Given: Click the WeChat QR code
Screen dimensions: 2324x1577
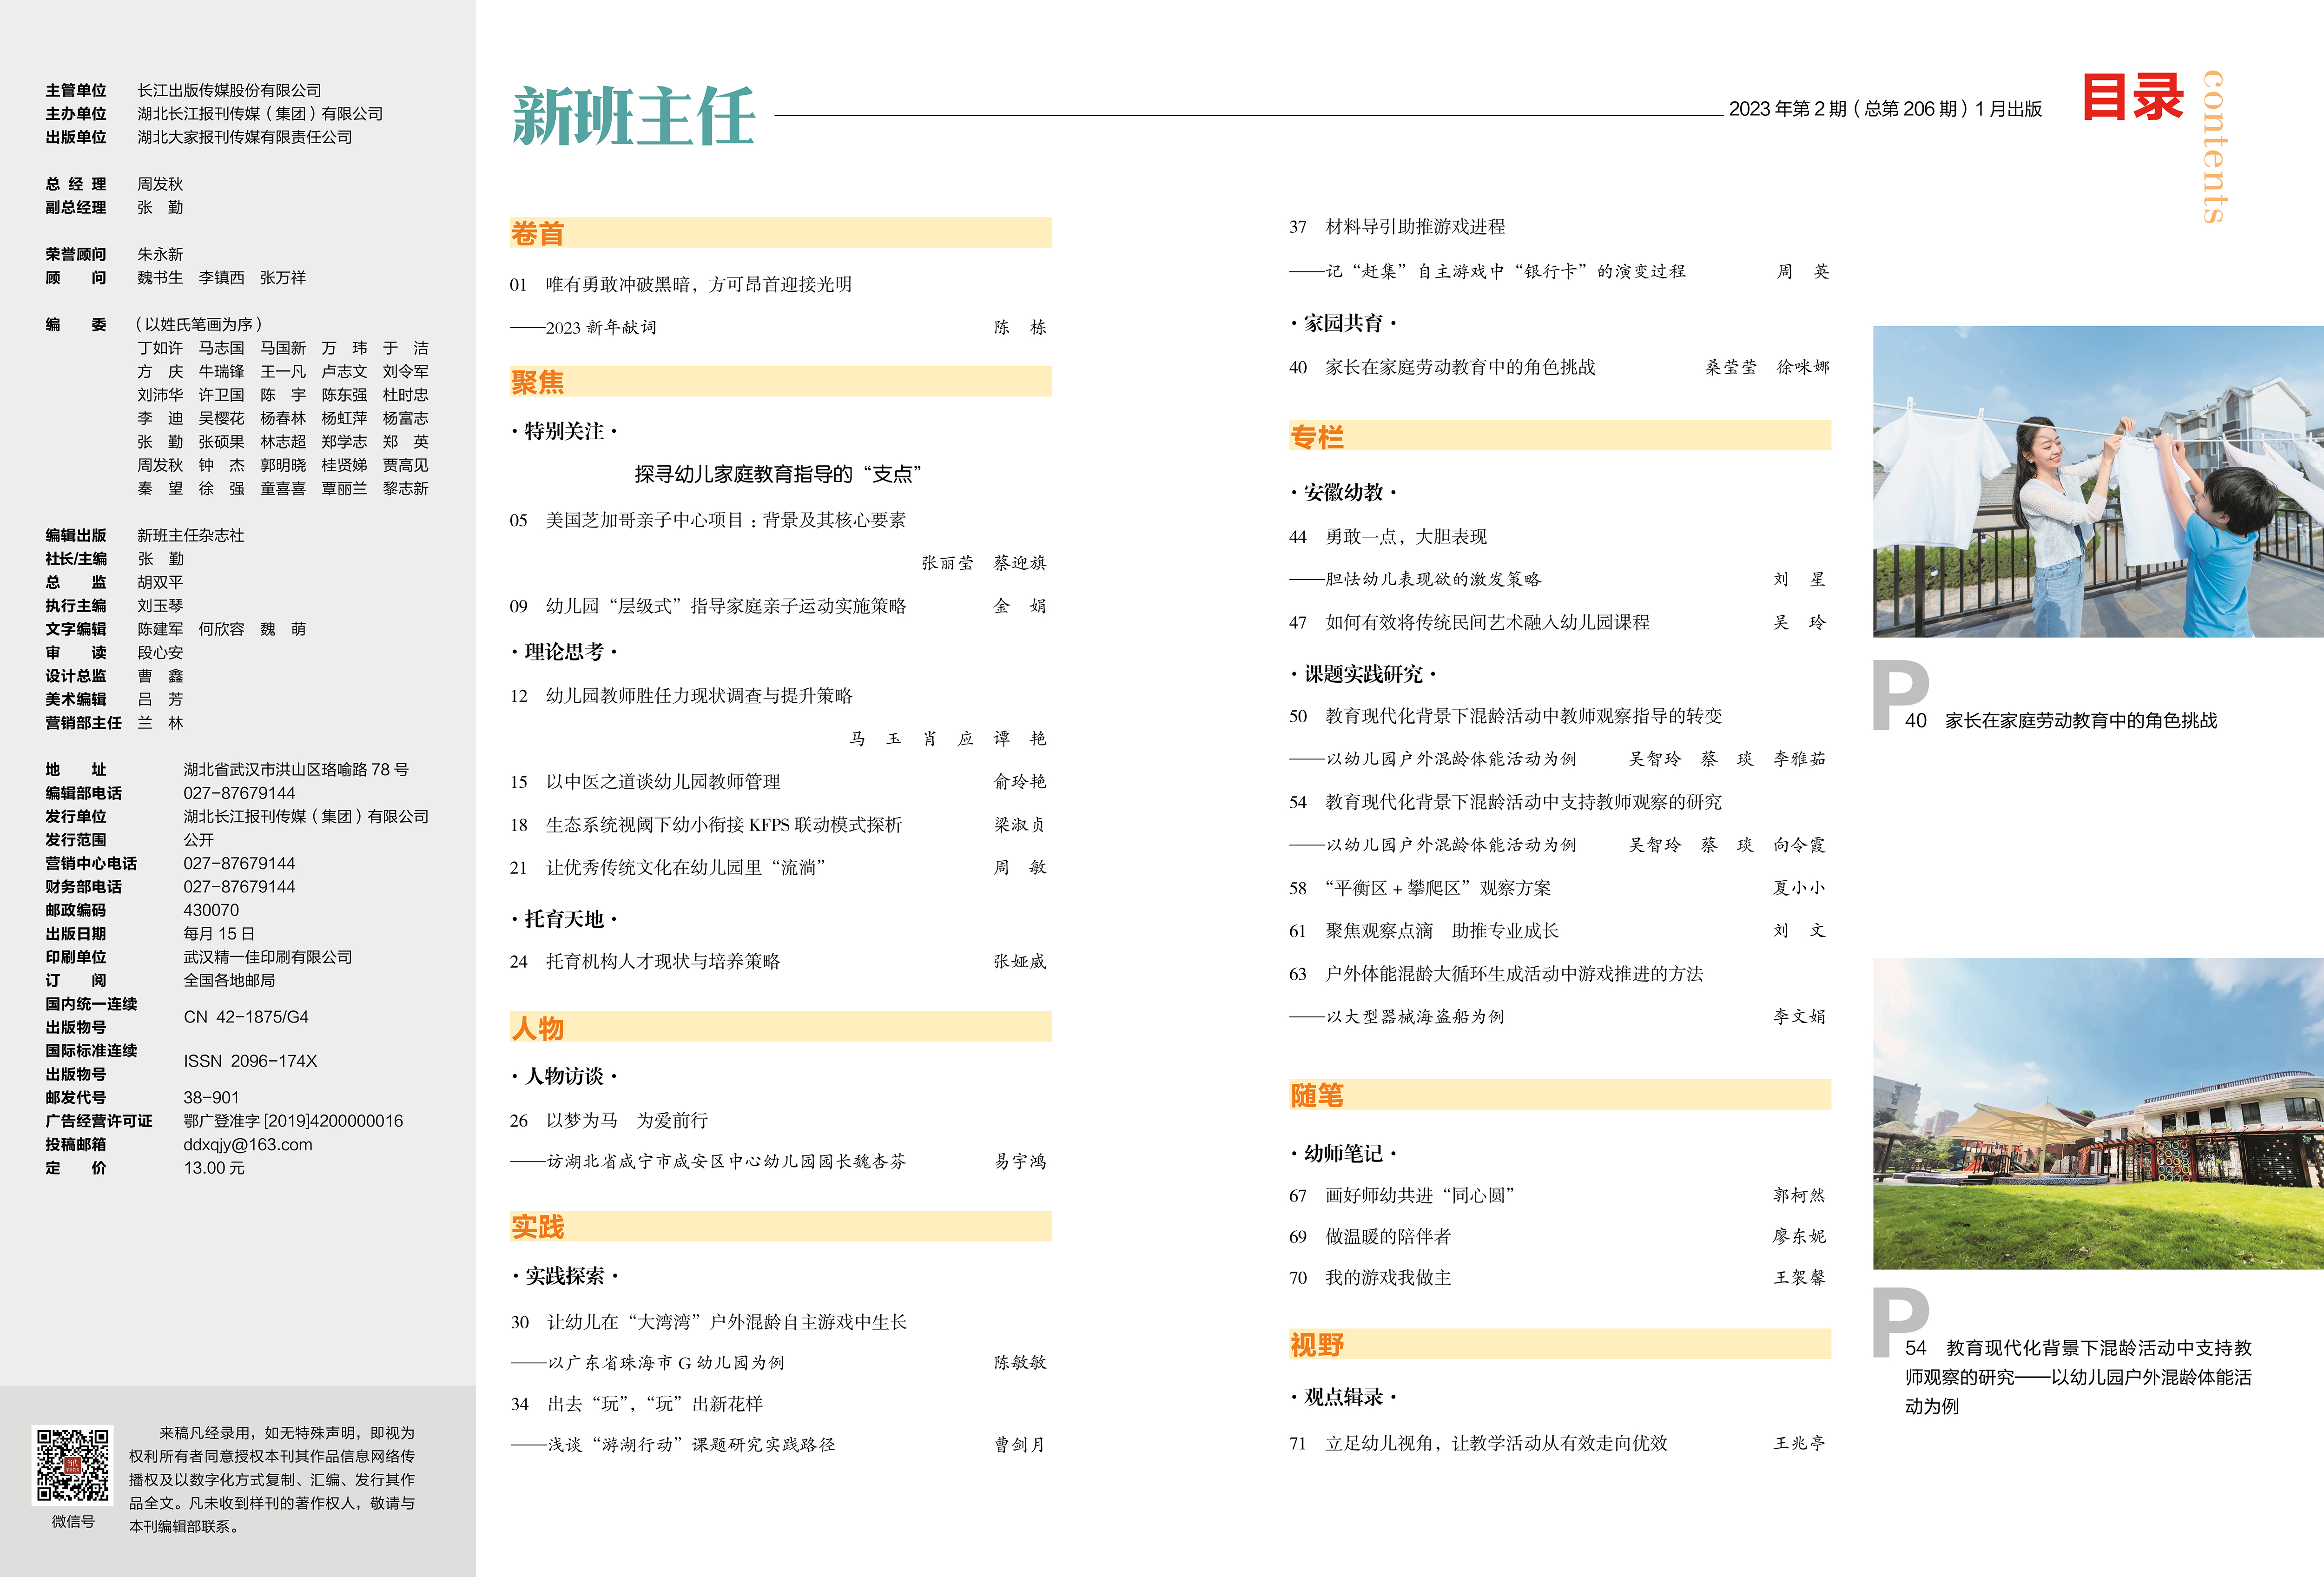Looking at the screenshot, I should pos(73,1465).
